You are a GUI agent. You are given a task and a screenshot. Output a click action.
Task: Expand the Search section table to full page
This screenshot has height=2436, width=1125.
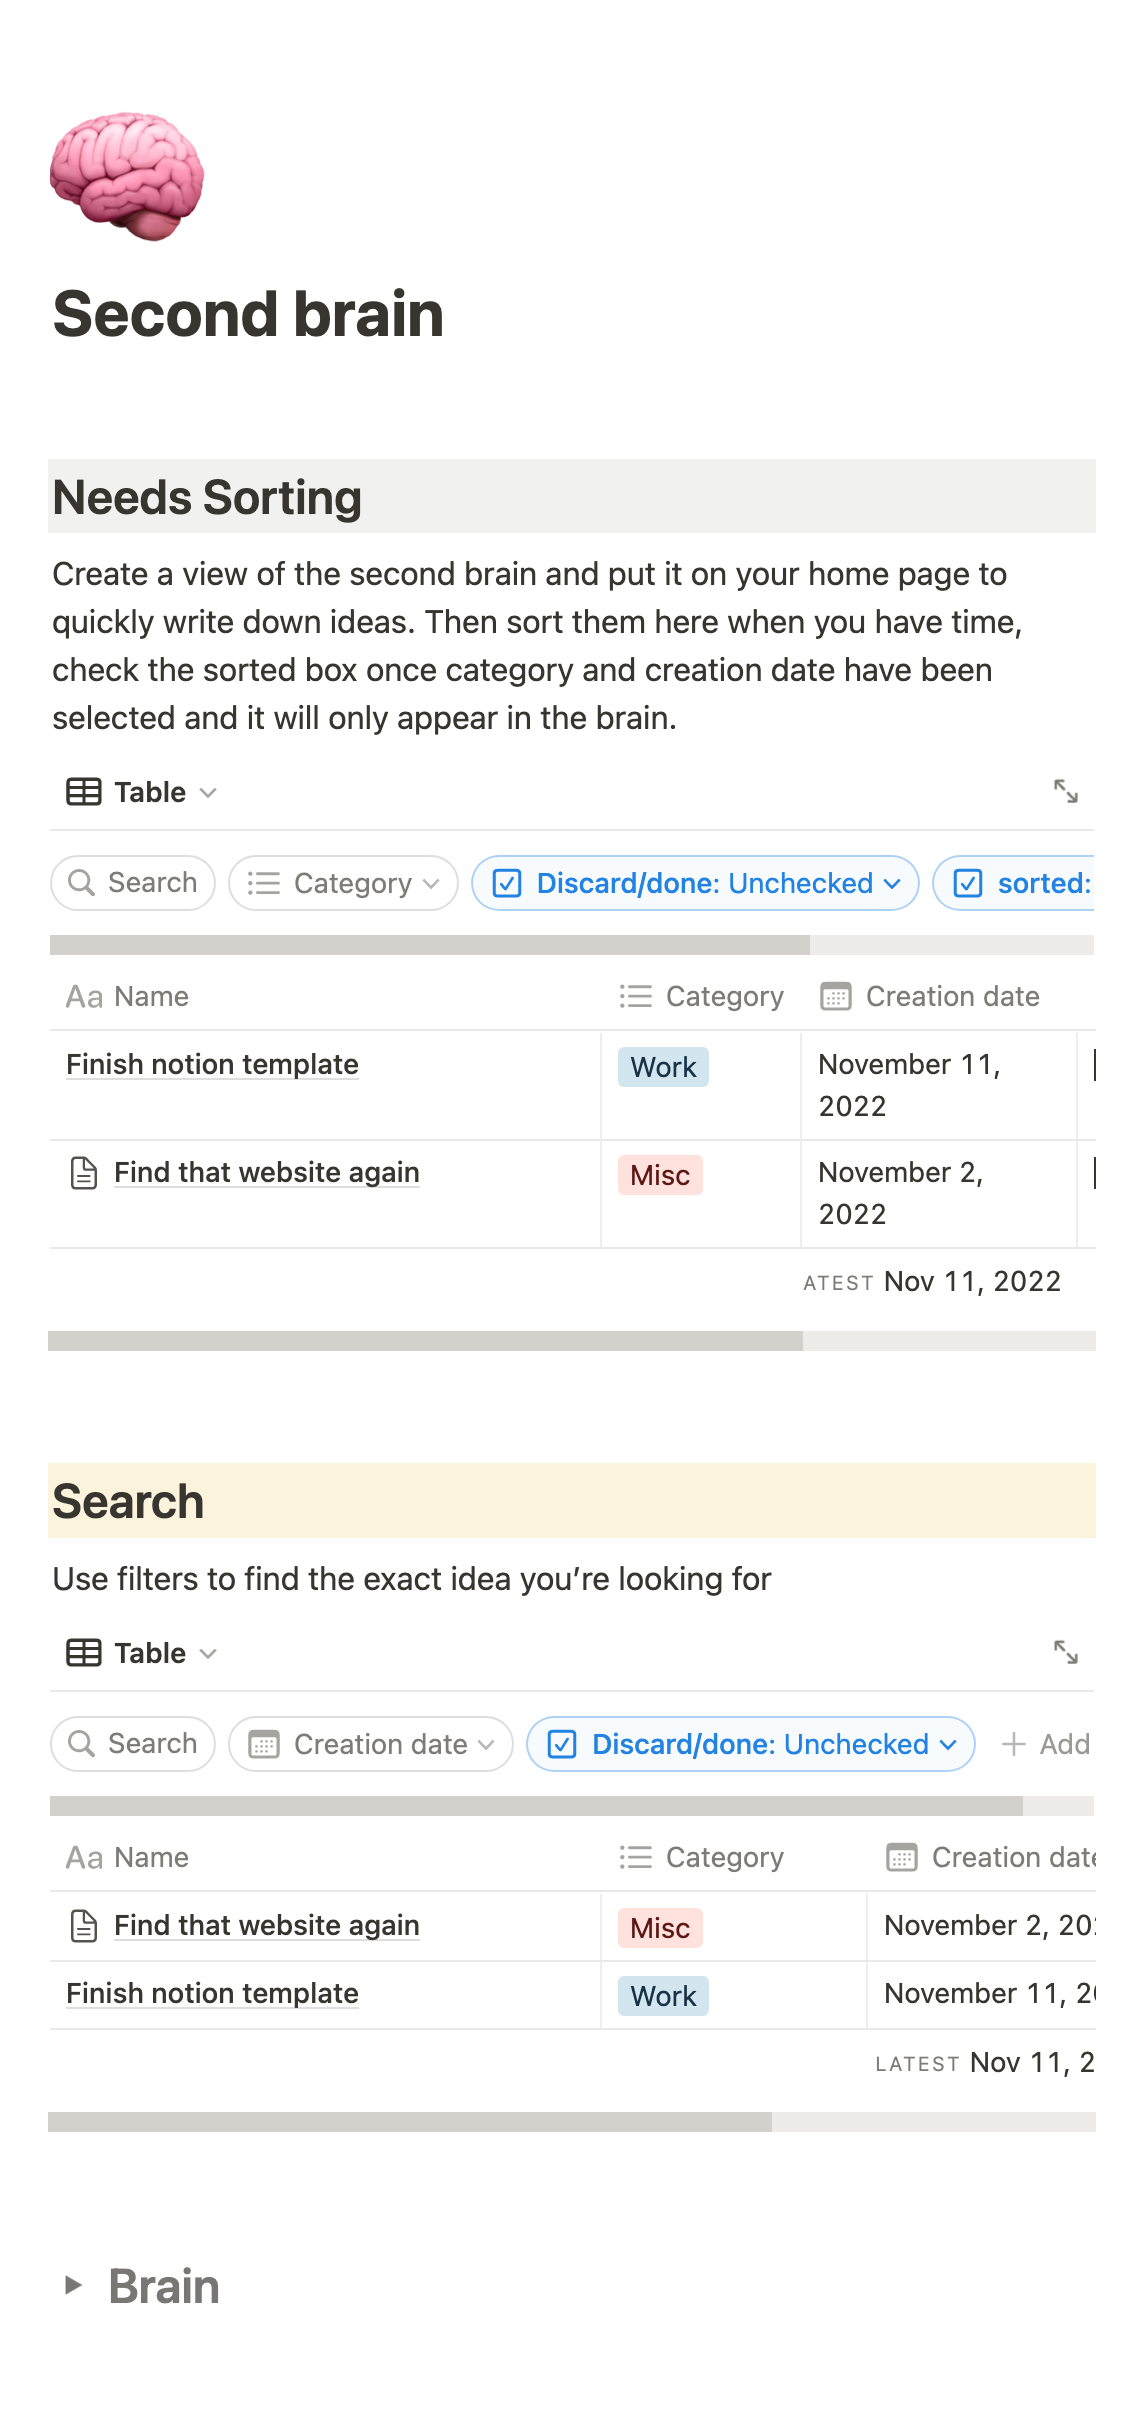(x=1065, y=1652)
